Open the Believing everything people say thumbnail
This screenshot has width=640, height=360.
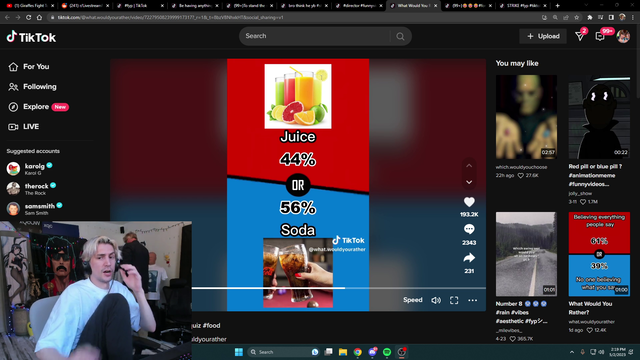click(x=599, y=254)
